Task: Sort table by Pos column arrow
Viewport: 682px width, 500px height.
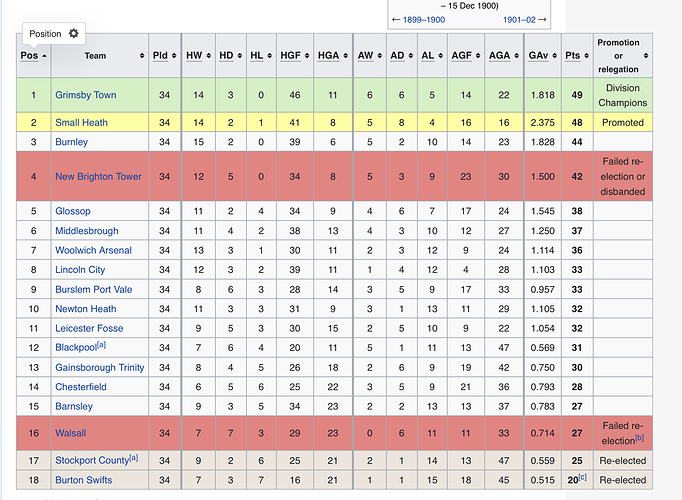Action: 44,56
